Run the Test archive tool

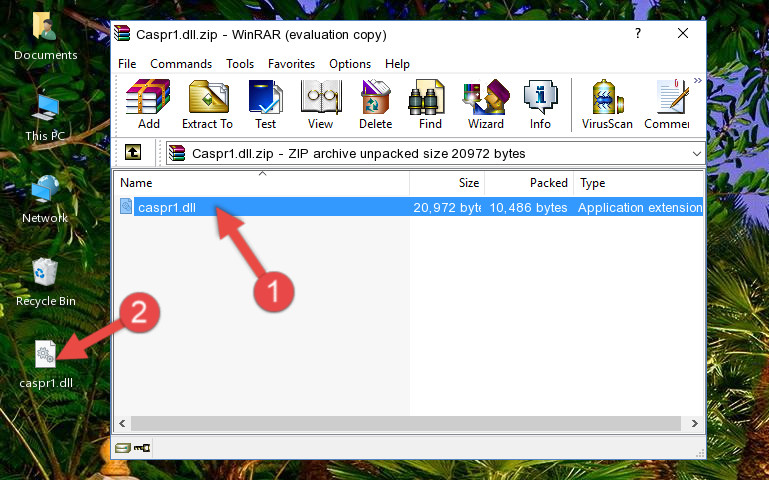pos(265,104)
